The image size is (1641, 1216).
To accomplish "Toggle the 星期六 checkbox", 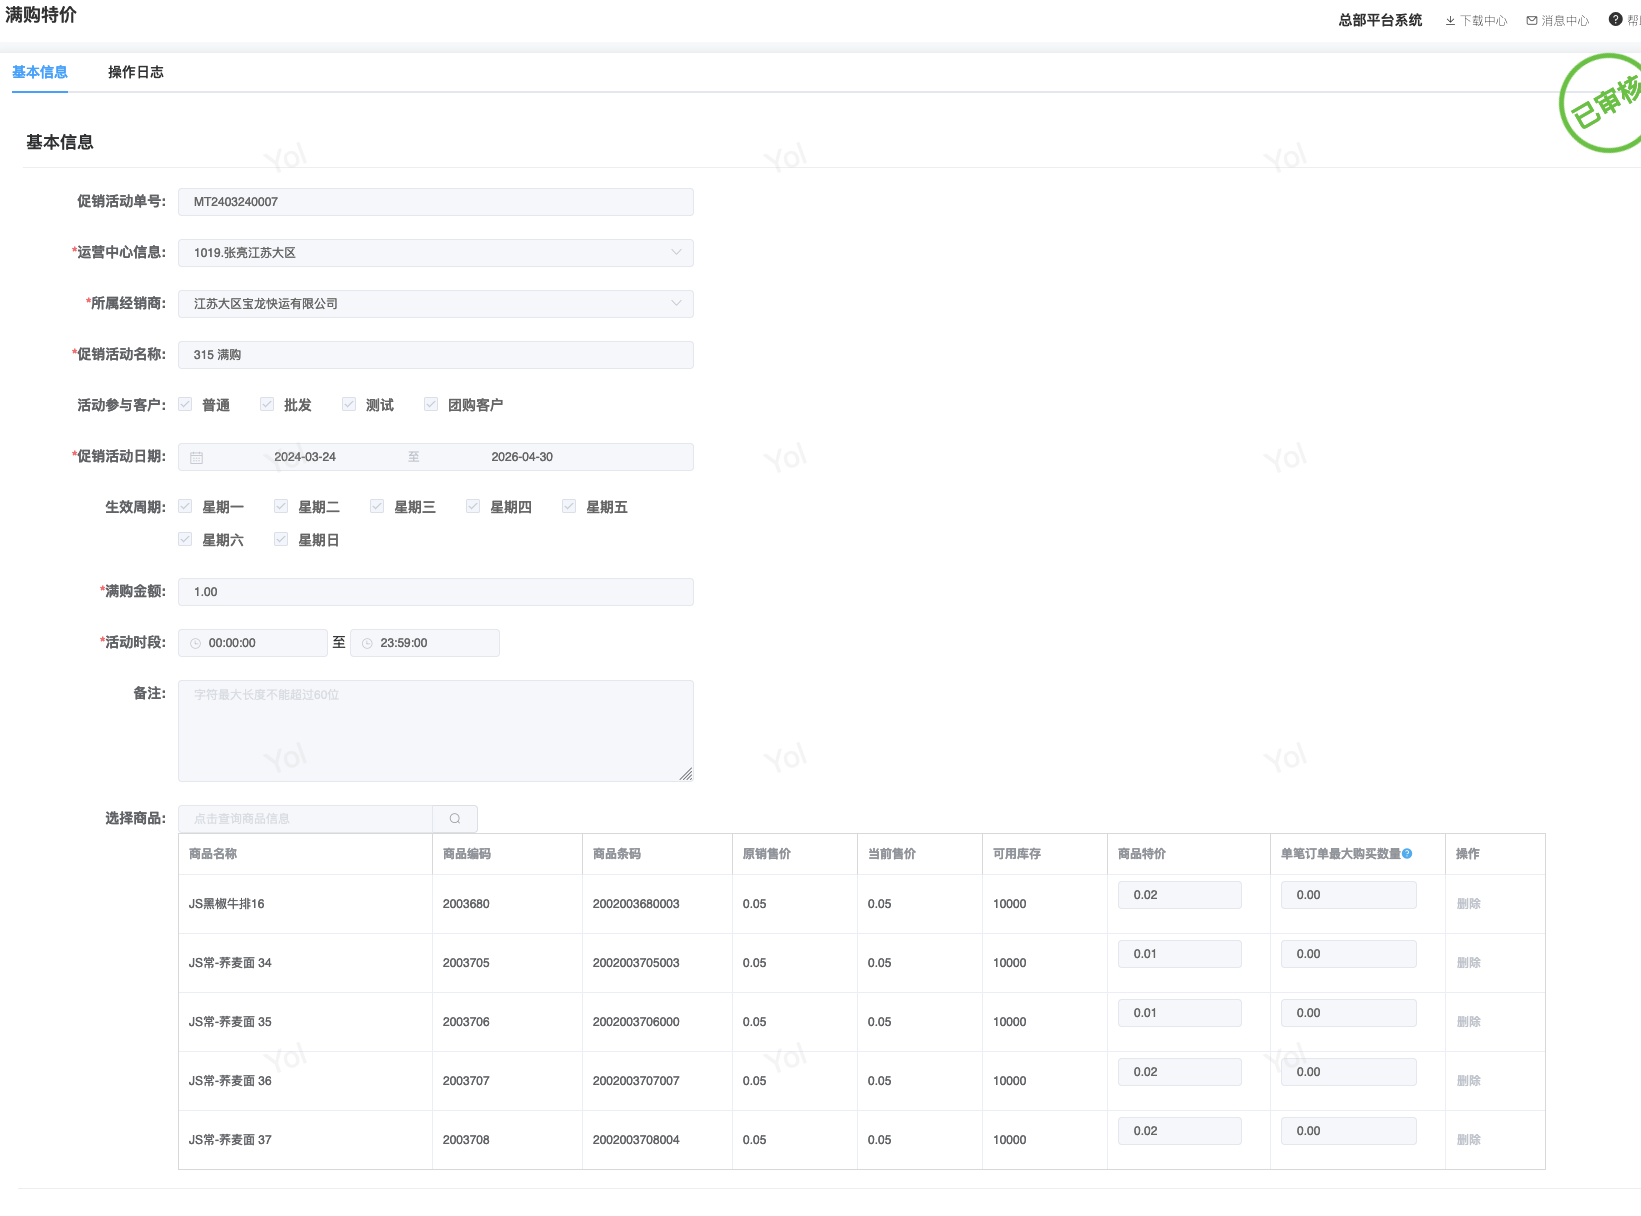I will click(185, 539).
